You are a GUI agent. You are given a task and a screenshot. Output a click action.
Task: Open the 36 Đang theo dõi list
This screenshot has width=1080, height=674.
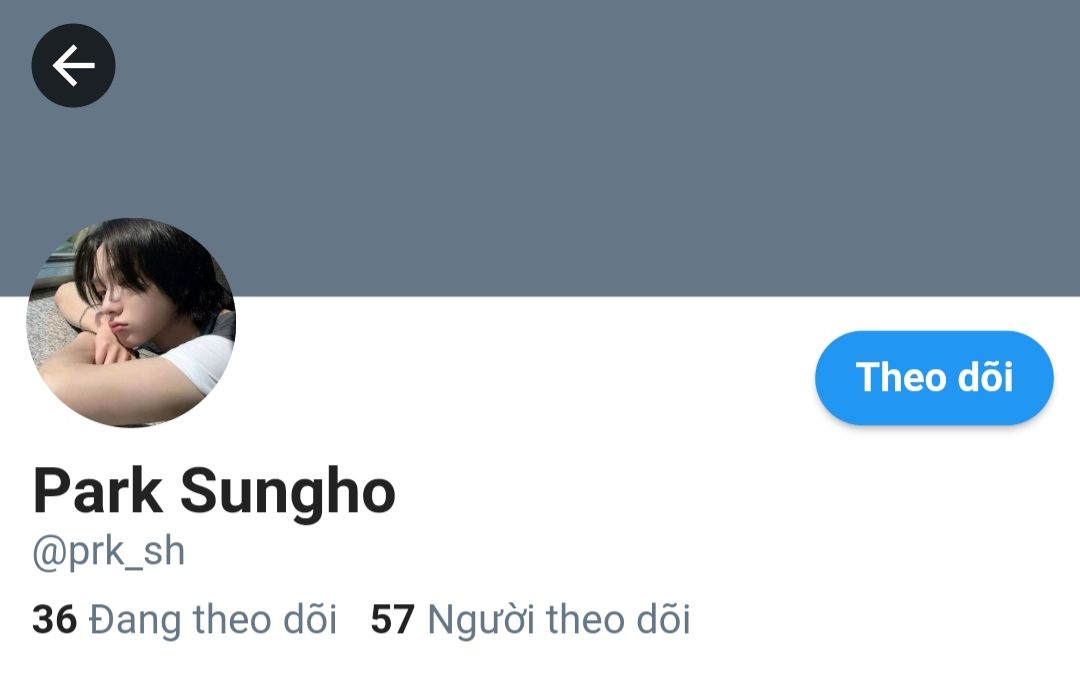click(185, 619)
